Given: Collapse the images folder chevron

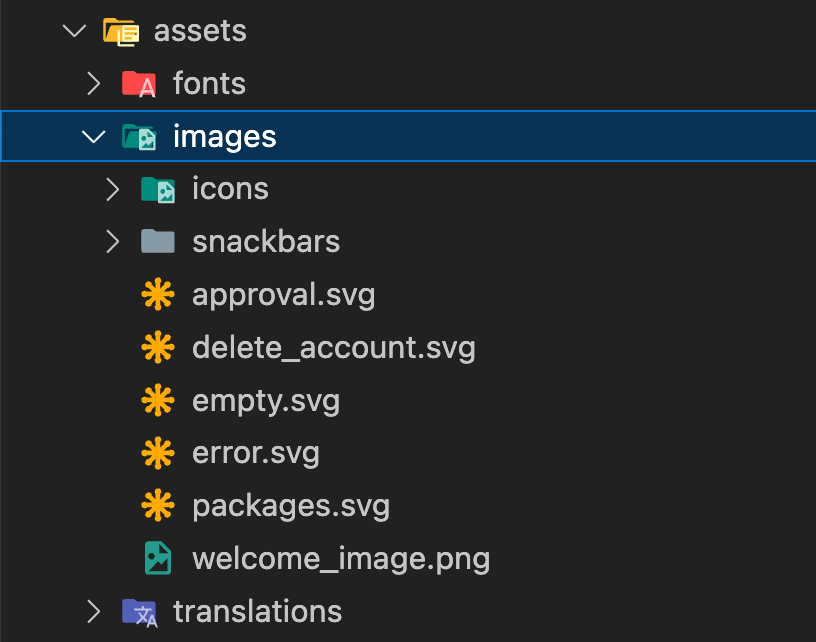Looking at the screenshot, I should point(94,137).
